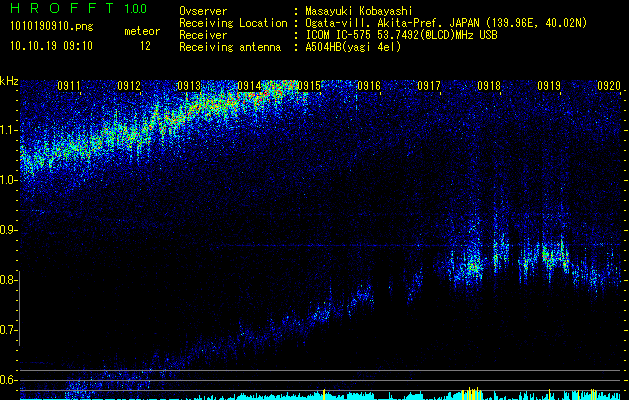The width and height of the screenshot is (629, 400).
Task: Click the 1.1 frequency axis label
Action: [9, 130]
